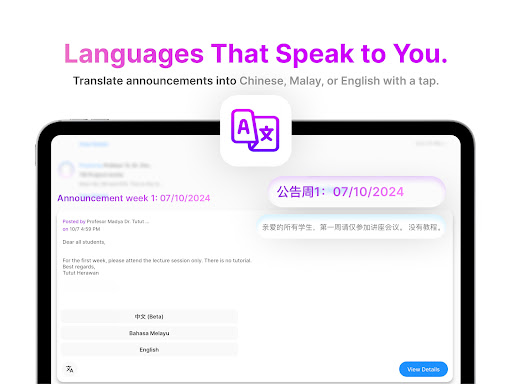The width and height of the screenshot is (512, 384).
Task: Click the large translate app icon
Action: (x=256, y=131)
